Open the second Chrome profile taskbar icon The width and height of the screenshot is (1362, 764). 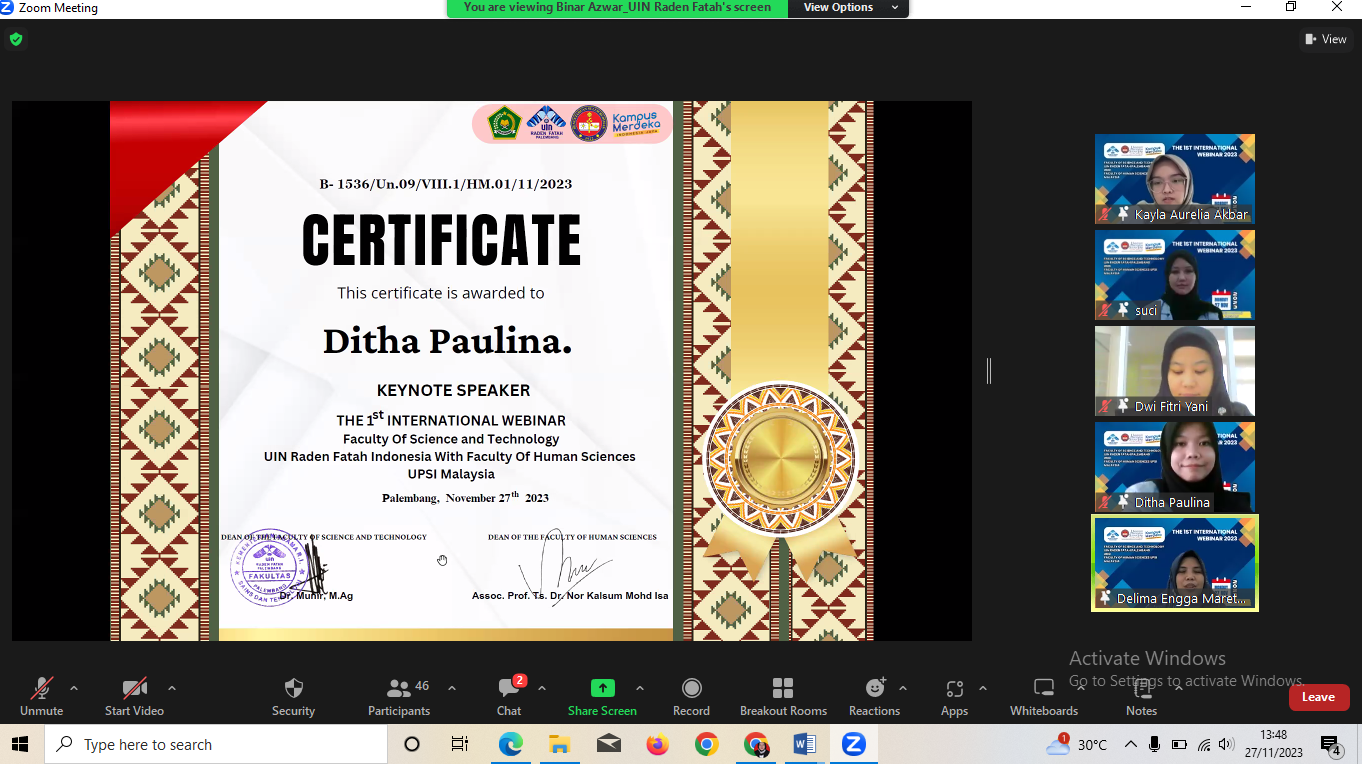point(755,744)
